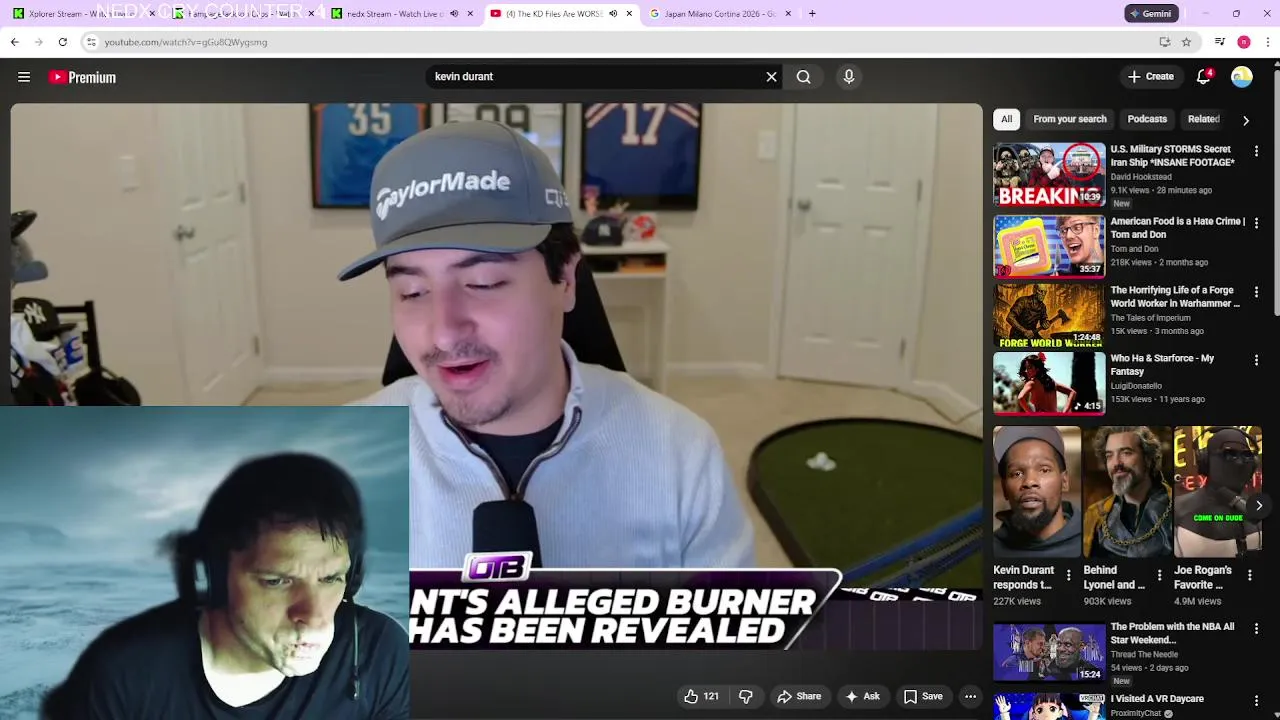Open options for 'Kevin Durant responds' Short
1280x720 pixels.
tap(1069, 575)
